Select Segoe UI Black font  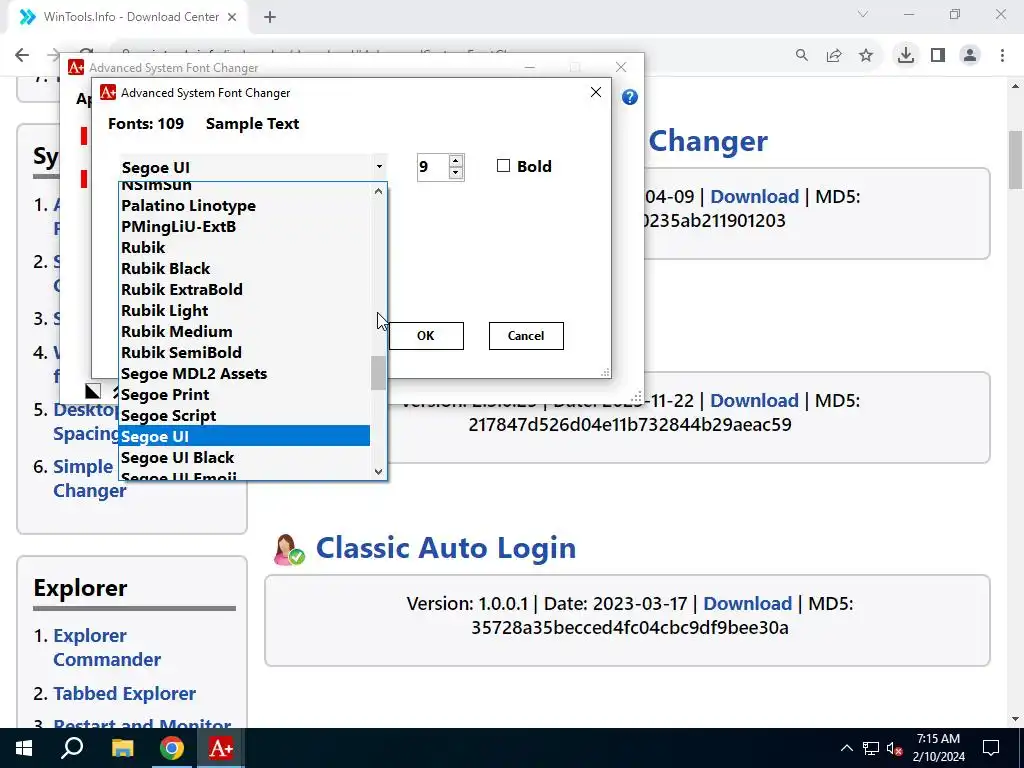click(x=244, y=457)
